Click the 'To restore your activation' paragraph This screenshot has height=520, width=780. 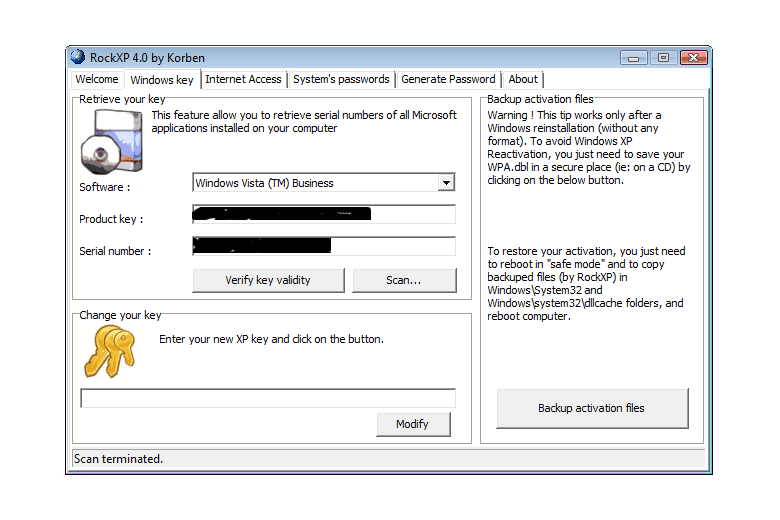pyautogui.click(x=586, y=284)
